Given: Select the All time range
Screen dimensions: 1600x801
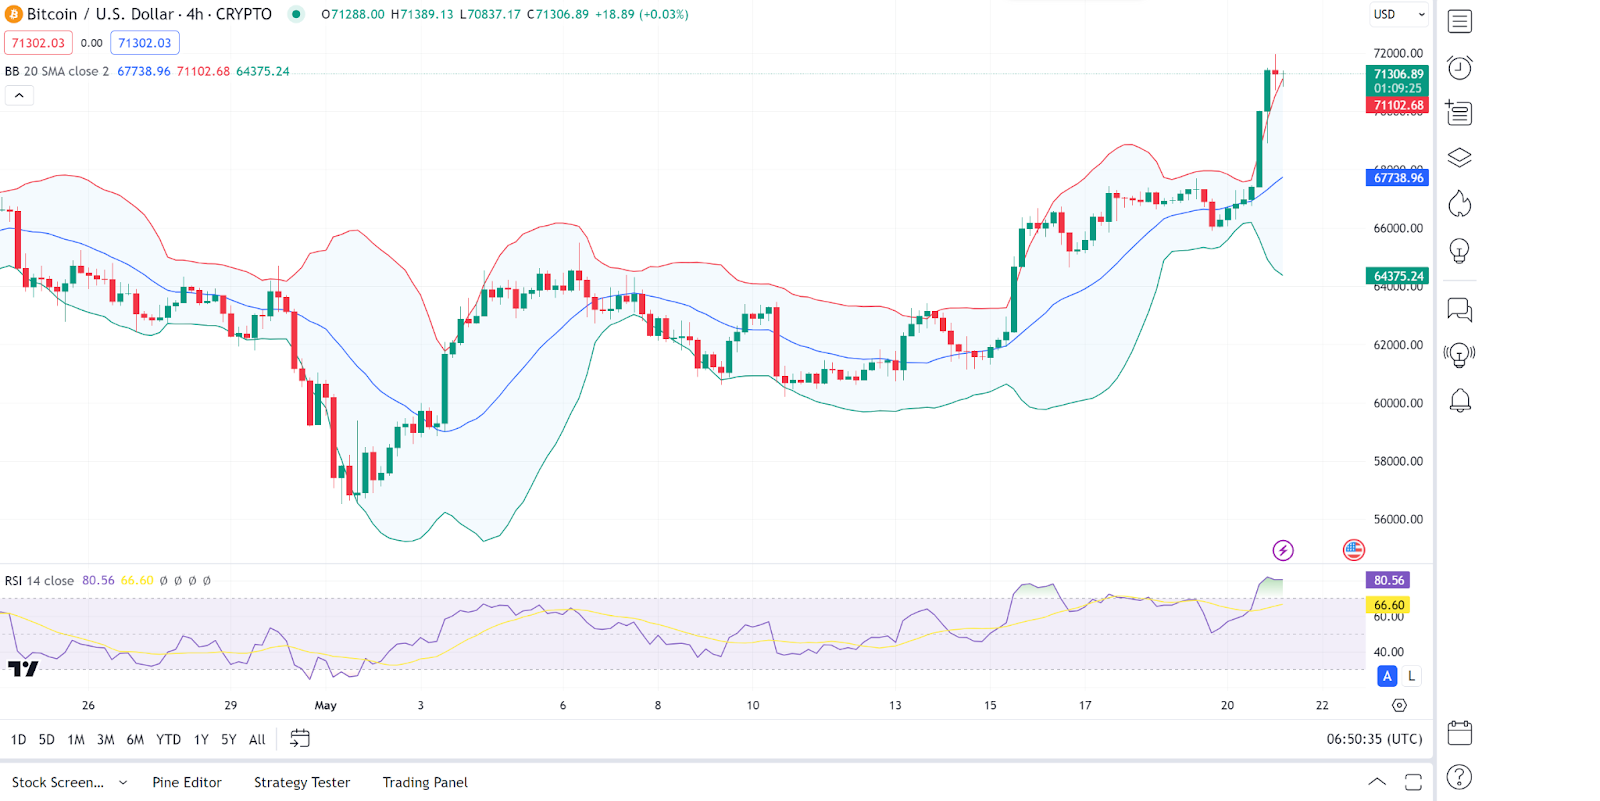Looking at the screenshot, I should tap(257, 740).
